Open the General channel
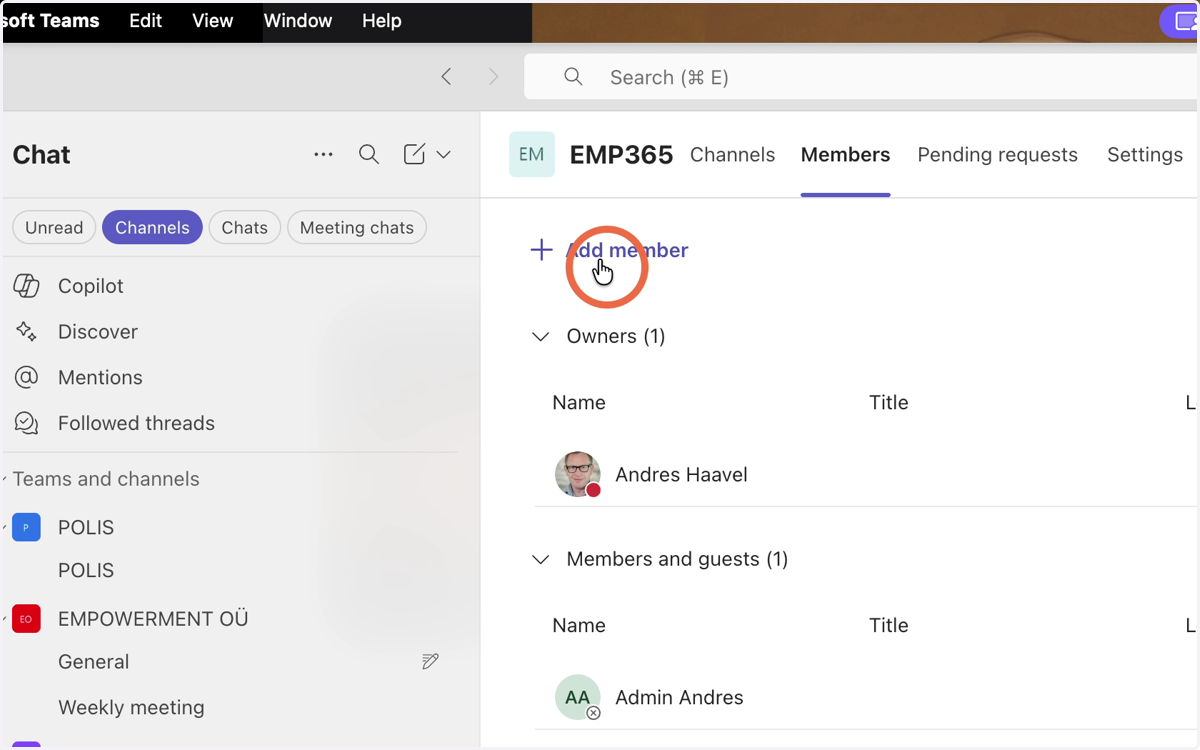1200x750 pixels. coord(94,662)
